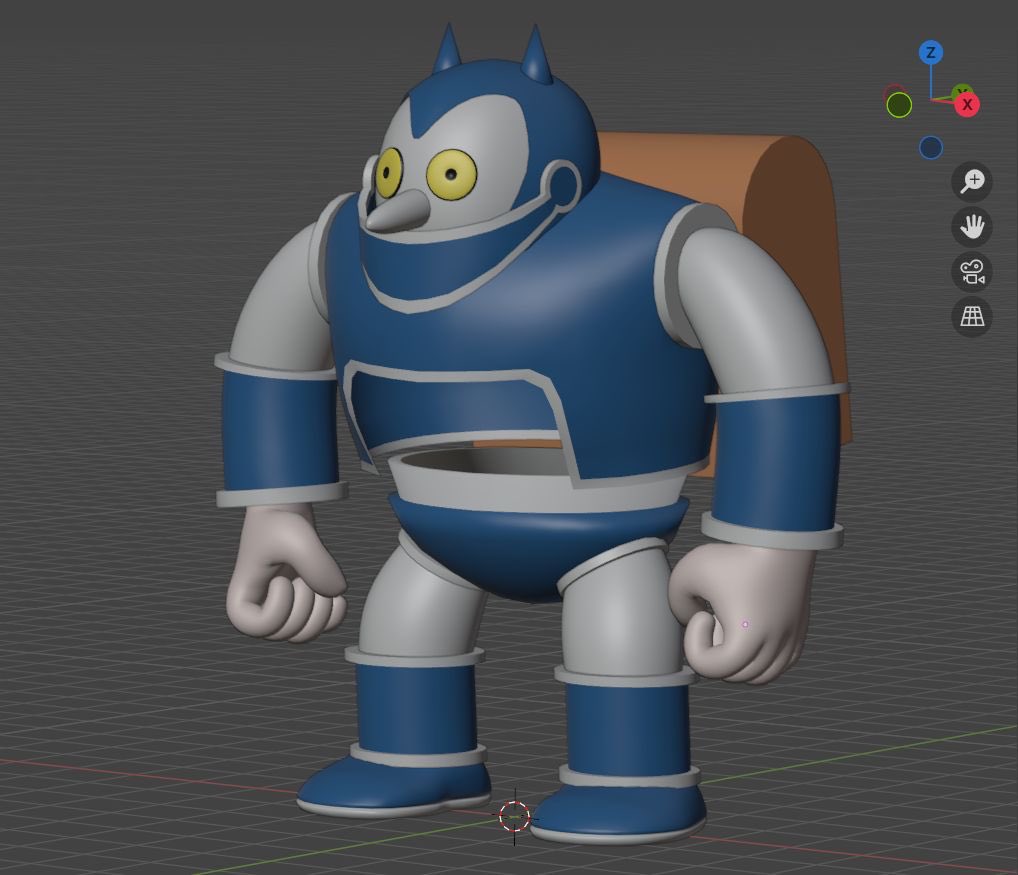Image resolution: width=1018 pixels, height=875 pixels.
Task: Click the green negative Y axis circle
Action: click(899, 105)
